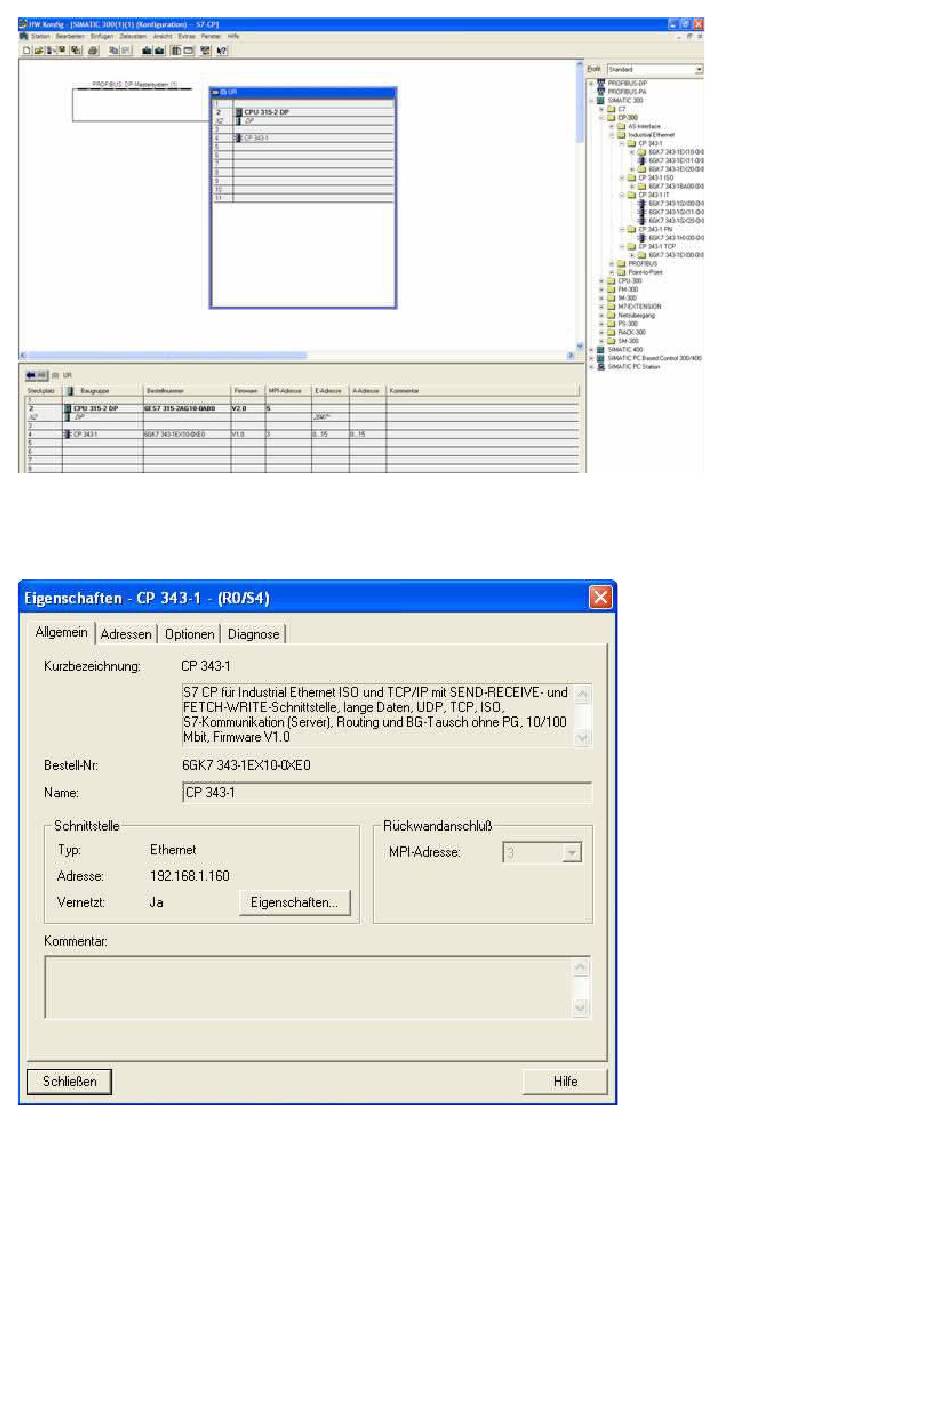Click the Bestellnummer column header
Viewport: 950px width, 1420px height.
tap(187, 391)
